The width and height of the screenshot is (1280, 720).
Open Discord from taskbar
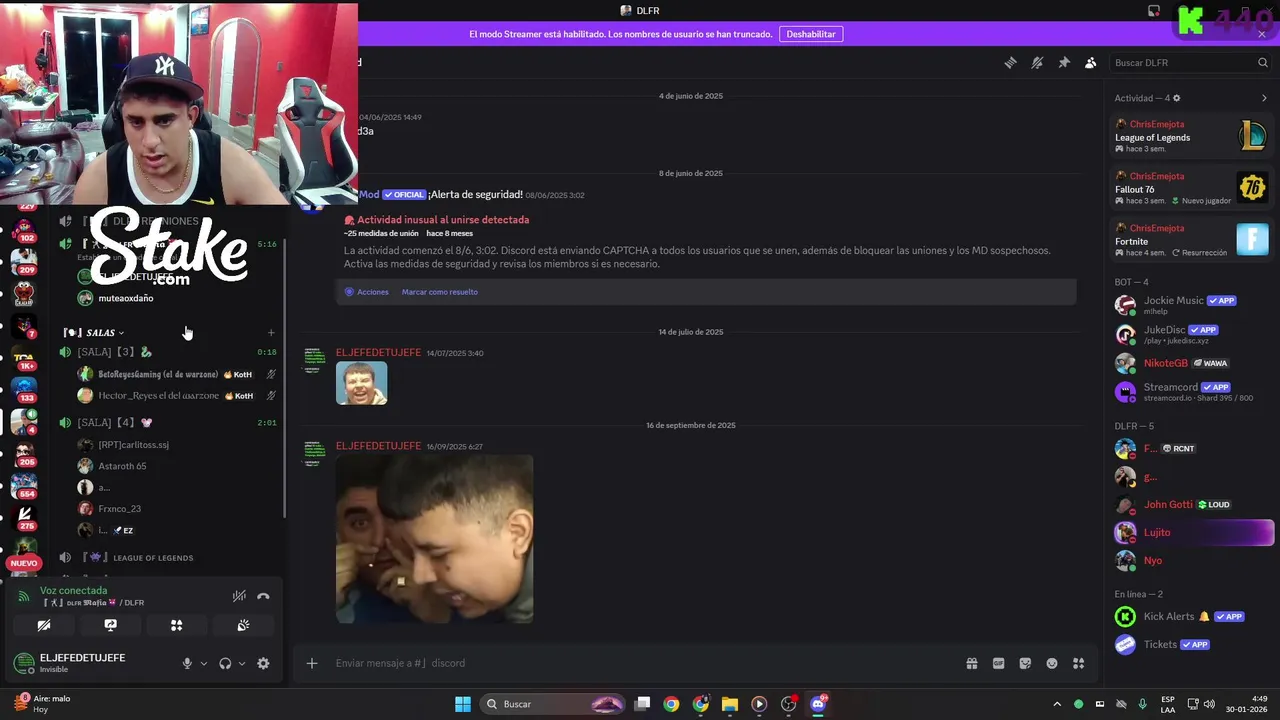(x=818, y=704)
